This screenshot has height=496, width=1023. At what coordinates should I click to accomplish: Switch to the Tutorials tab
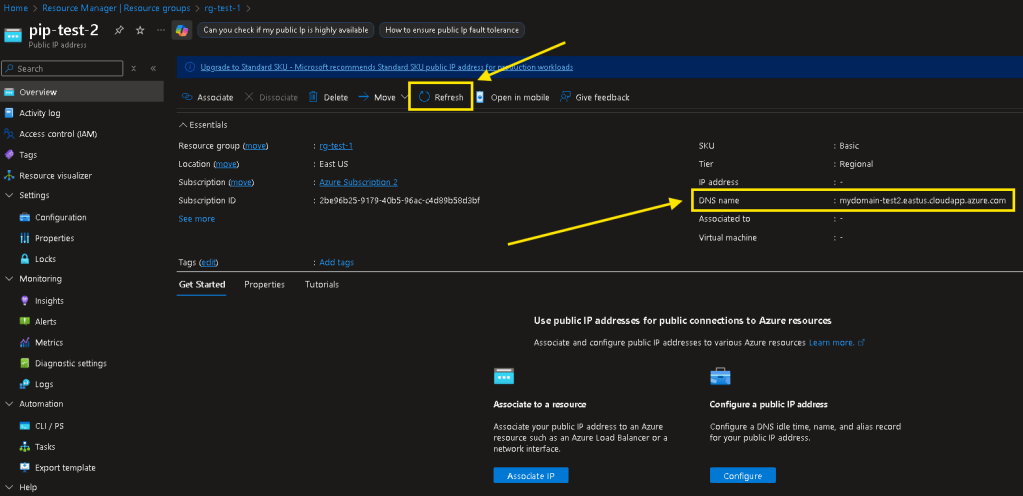[x=321, y=285]
